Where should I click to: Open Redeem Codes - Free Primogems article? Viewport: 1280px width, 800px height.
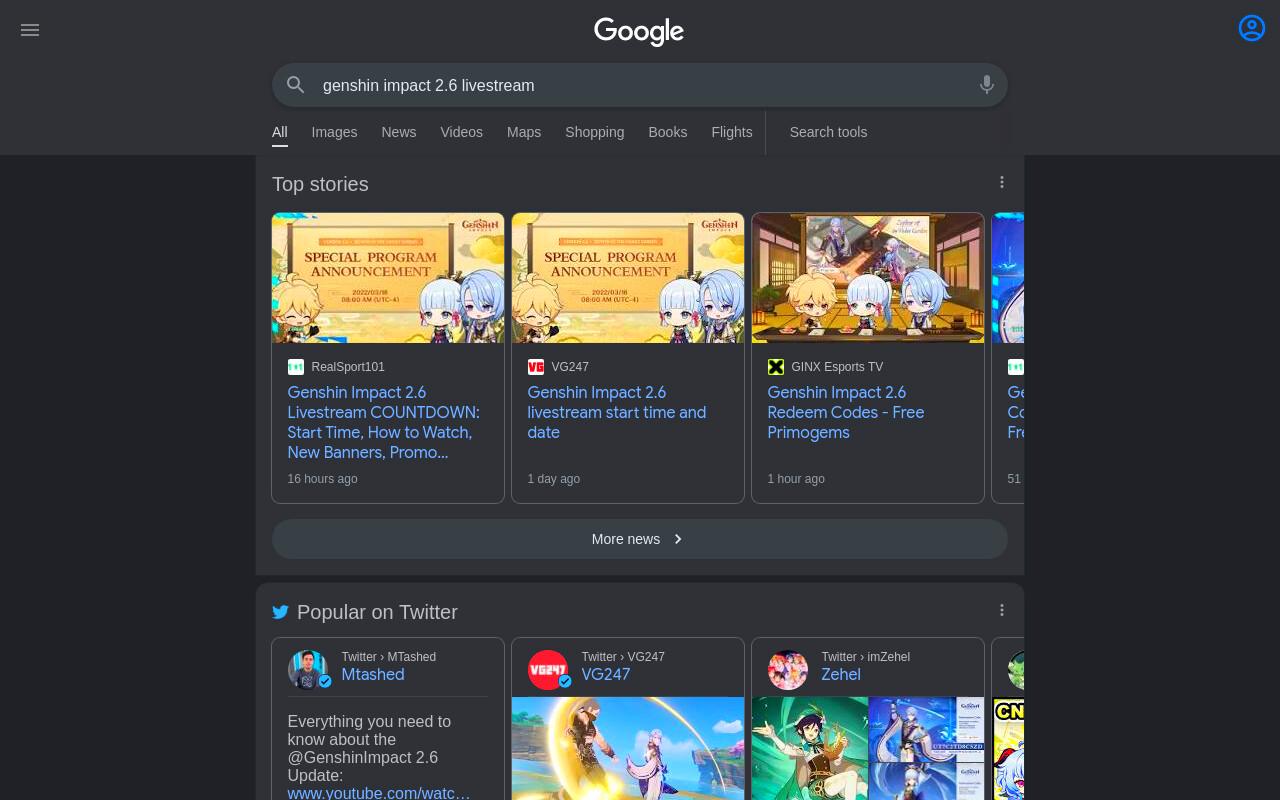[846, 412]
